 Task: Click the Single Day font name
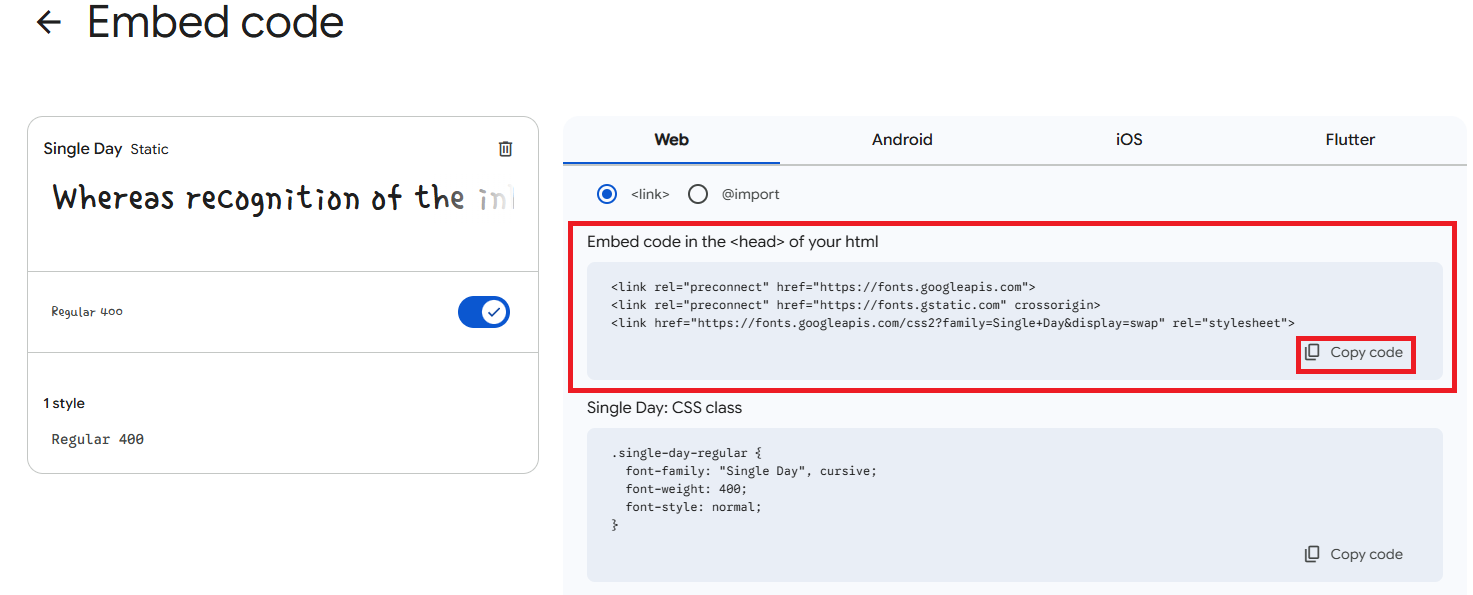(83, 149)
